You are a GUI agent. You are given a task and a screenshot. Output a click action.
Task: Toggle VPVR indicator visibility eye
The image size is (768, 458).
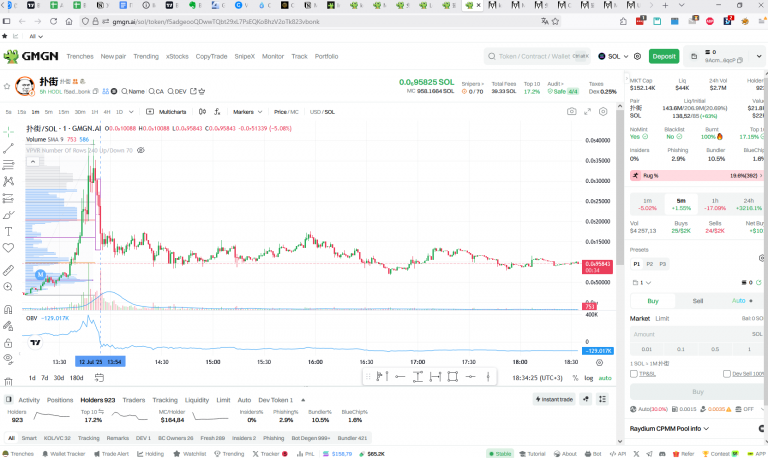pyautogui.click(x=141, y=150)
